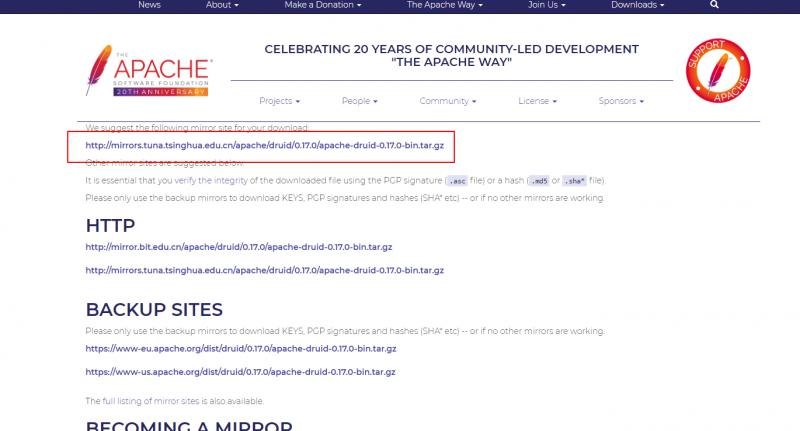The image size is (800, 431).
Task: Click the www-us.apache.org backup link
Action: pos(240,372)
